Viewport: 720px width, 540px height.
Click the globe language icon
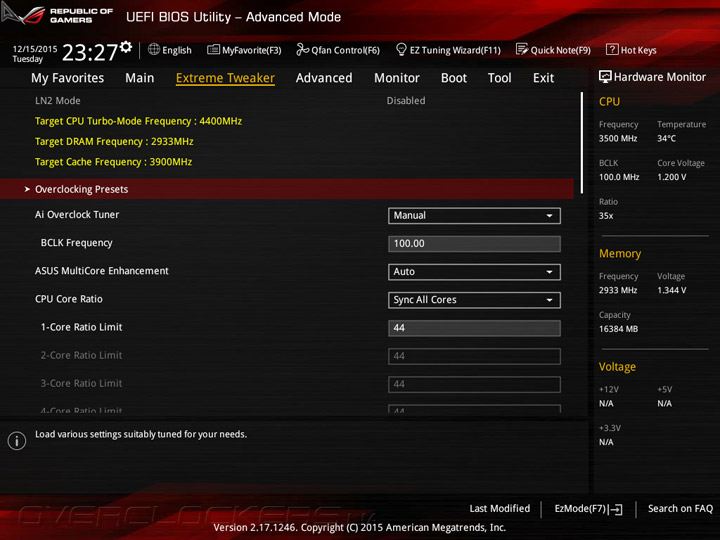(x=154, y=49)
